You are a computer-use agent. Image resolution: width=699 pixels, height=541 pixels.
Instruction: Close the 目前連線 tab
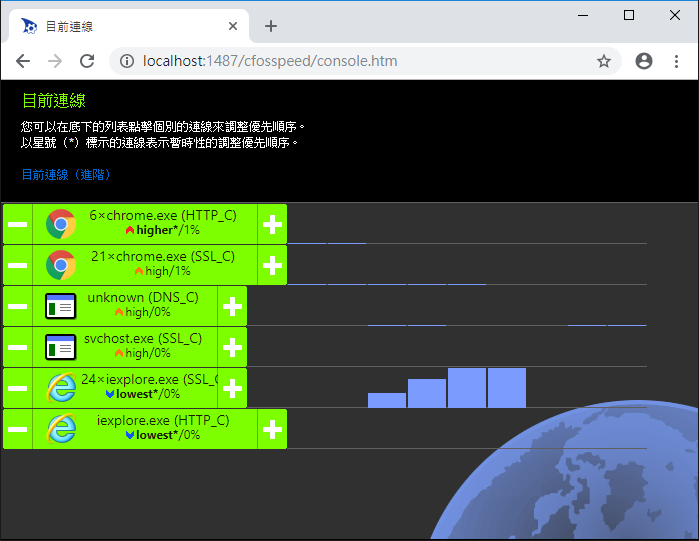pyautogui.click(x=233, y=26)
